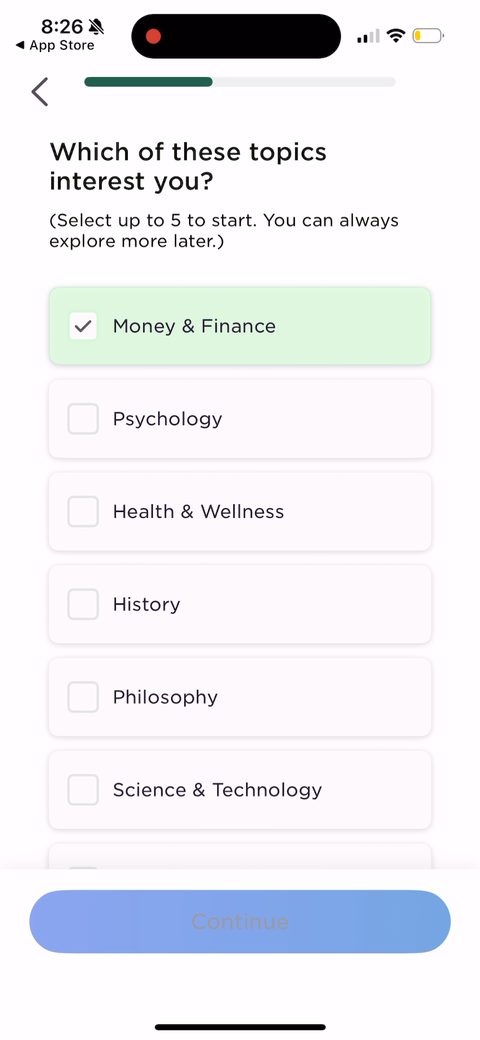
Task: Tap the cellular signal bars icon
Action: [368, 36]
